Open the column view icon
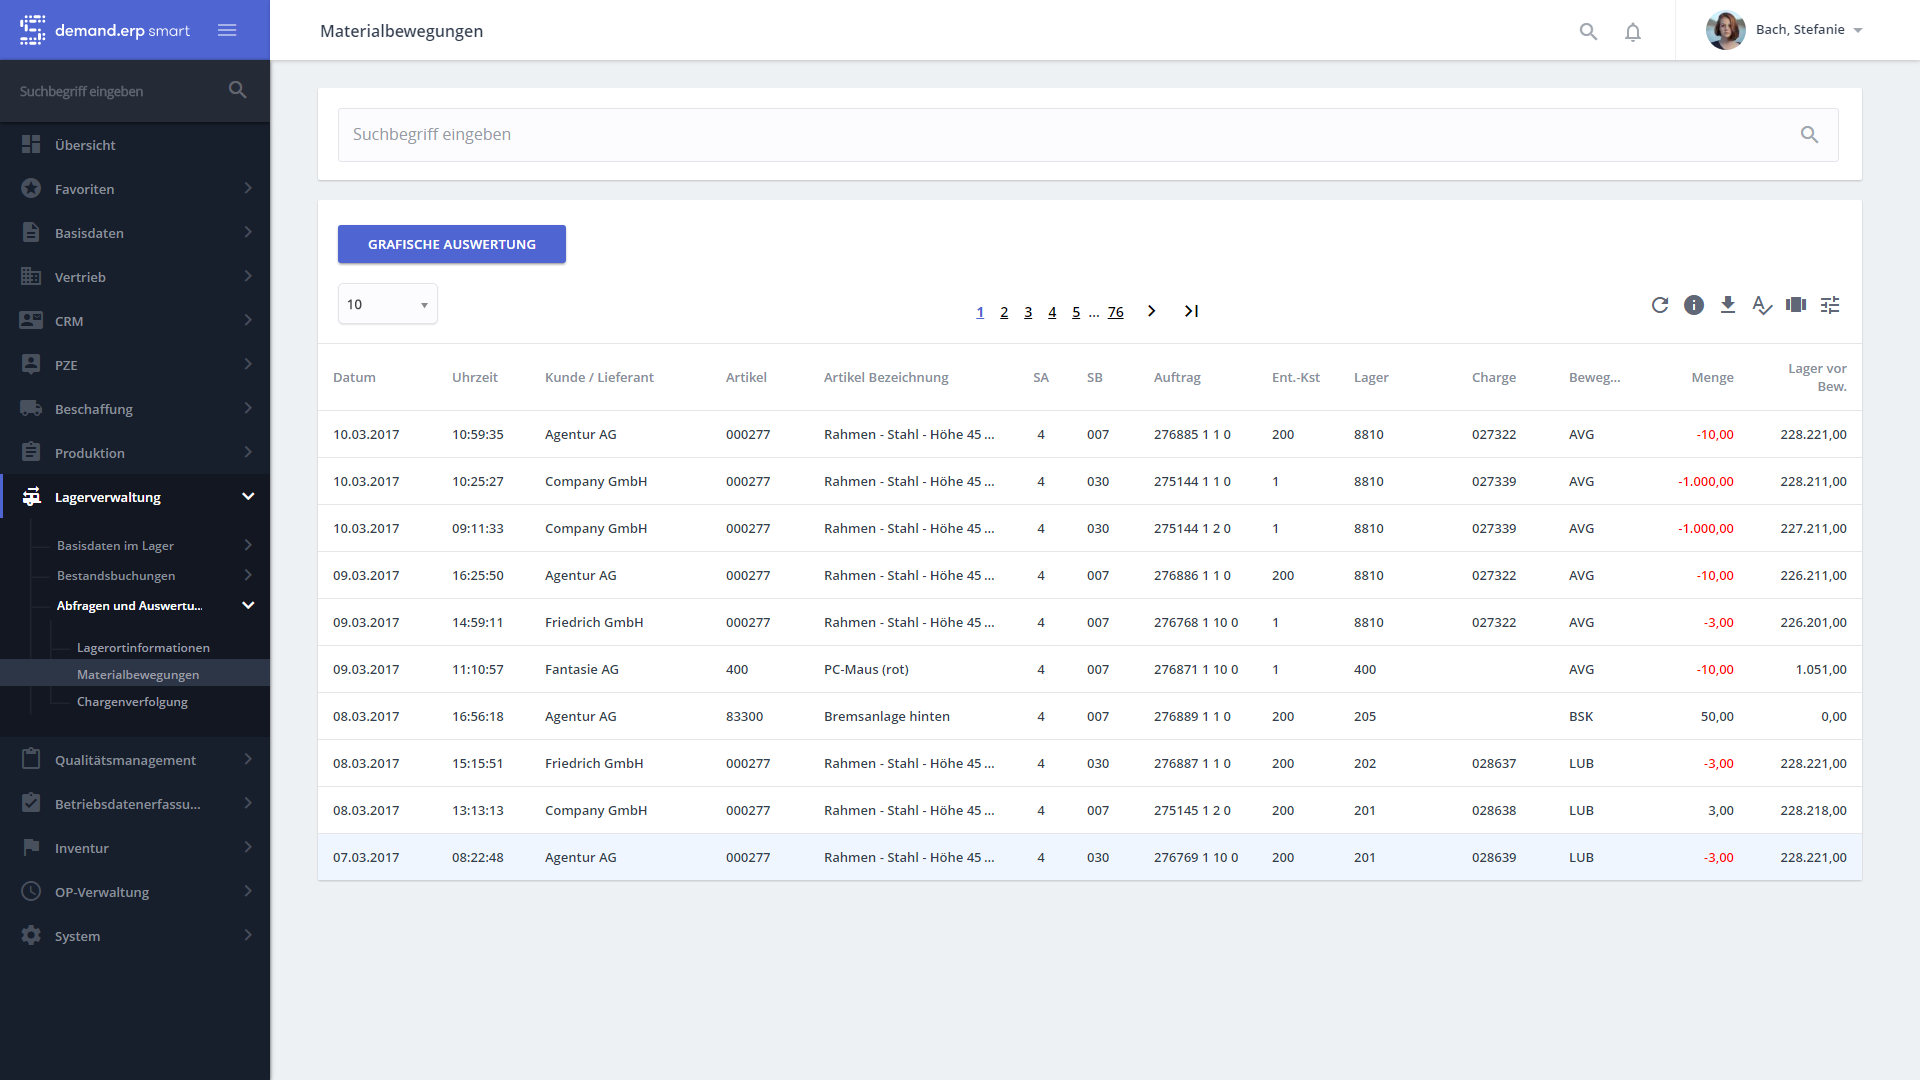 1796,305
